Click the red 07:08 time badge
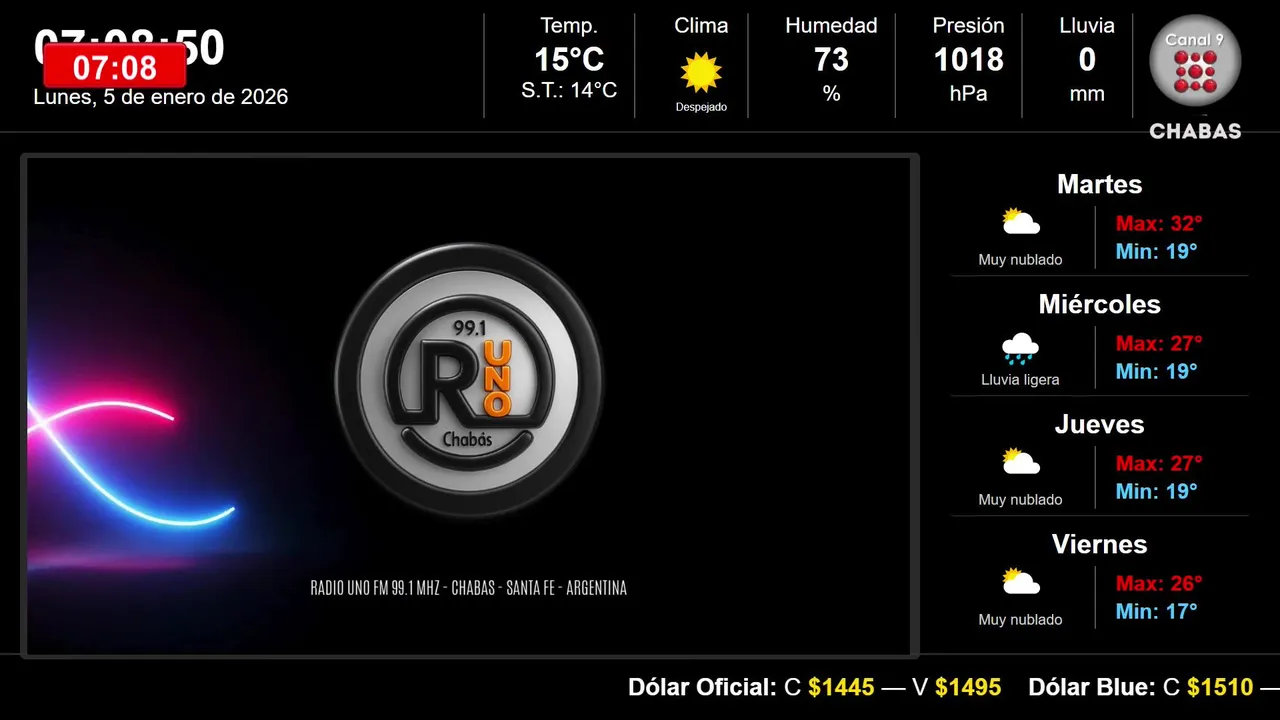1280x720 pixels. tap(115, 67)
